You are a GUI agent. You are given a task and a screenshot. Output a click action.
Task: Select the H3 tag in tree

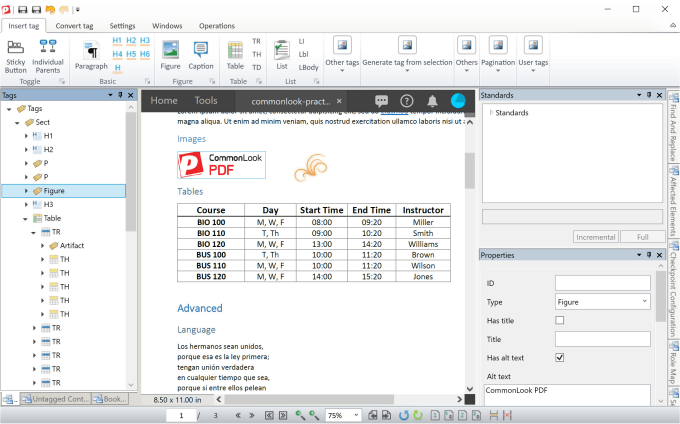[x=49, y=204]
